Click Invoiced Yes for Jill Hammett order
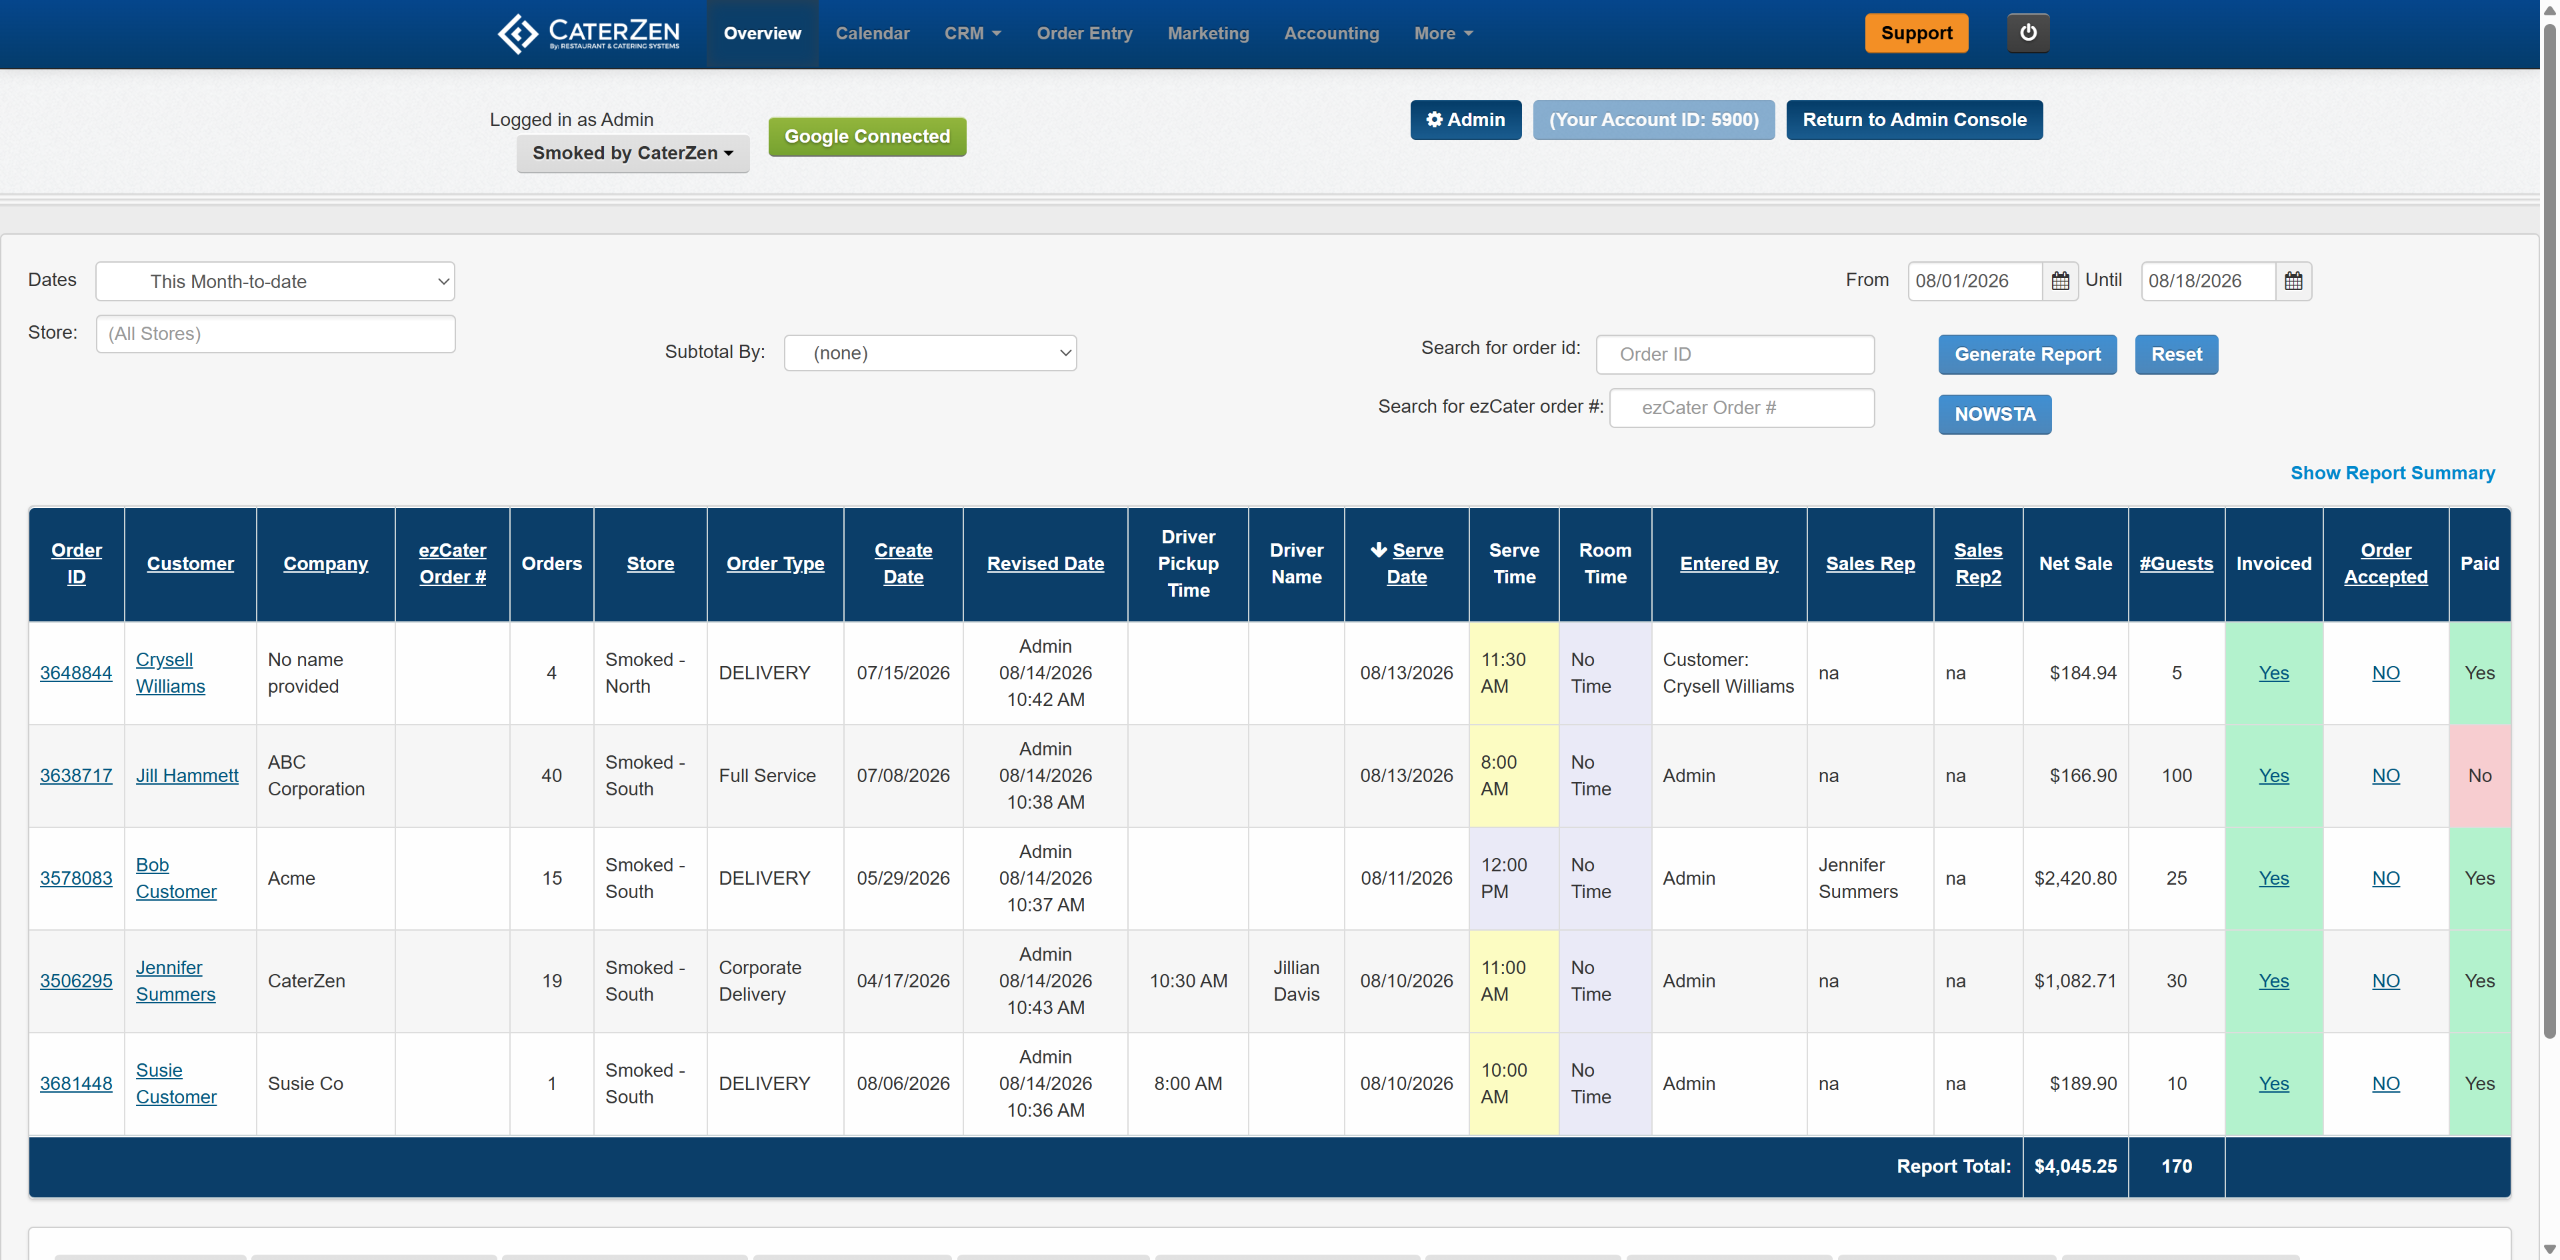2560x1260 pixels. tap(2273, 776)
